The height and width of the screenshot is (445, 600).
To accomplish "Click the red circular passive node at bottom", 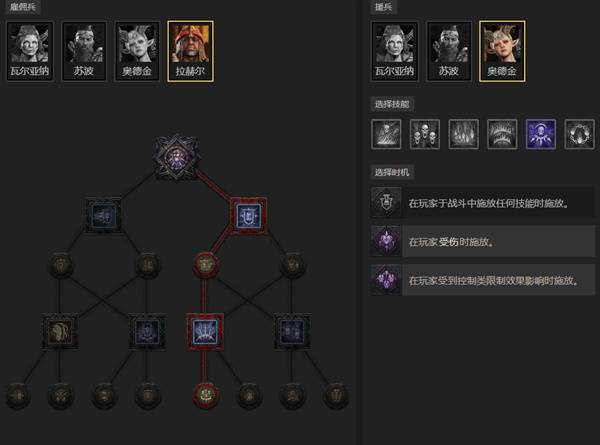I will [205, 396].
